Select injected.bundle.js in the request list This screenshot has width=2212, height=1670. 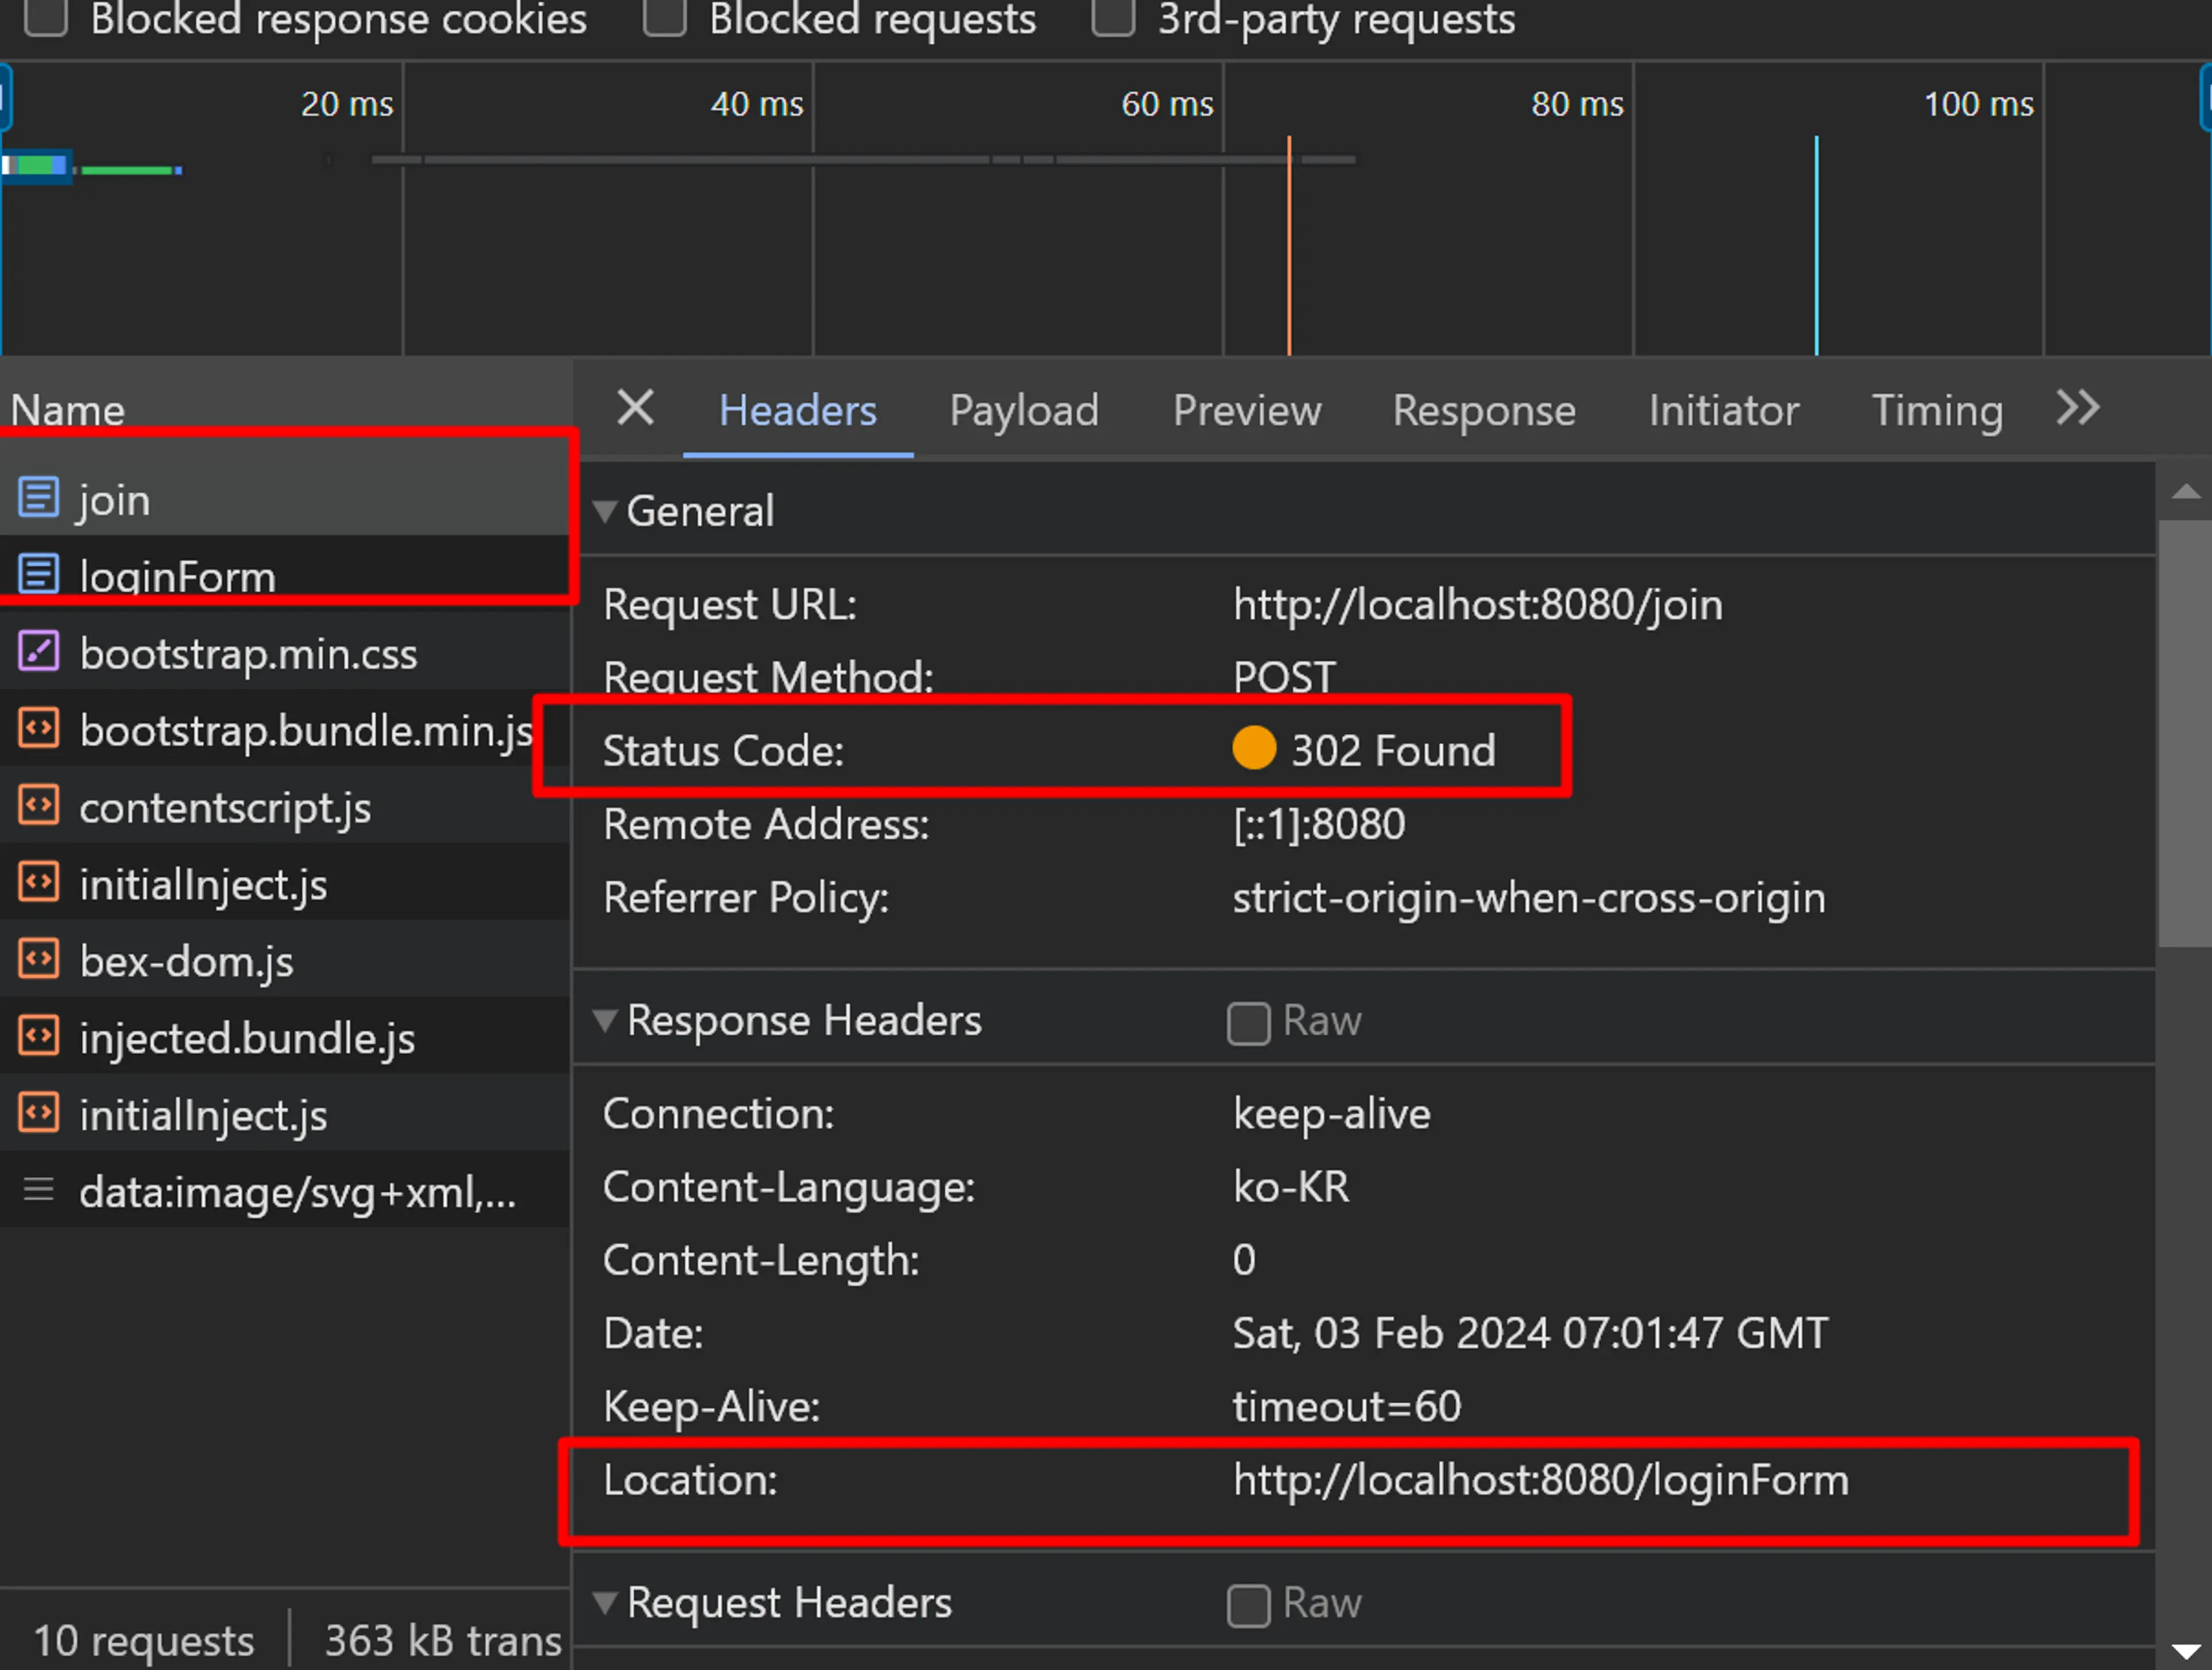(x=285, y=1037)
